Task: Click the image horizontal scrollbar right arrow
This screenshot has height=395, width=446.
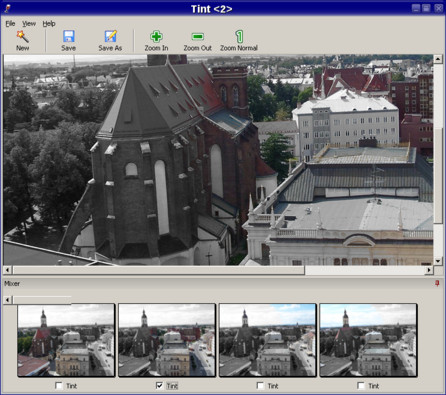Action: coord(429,270)
